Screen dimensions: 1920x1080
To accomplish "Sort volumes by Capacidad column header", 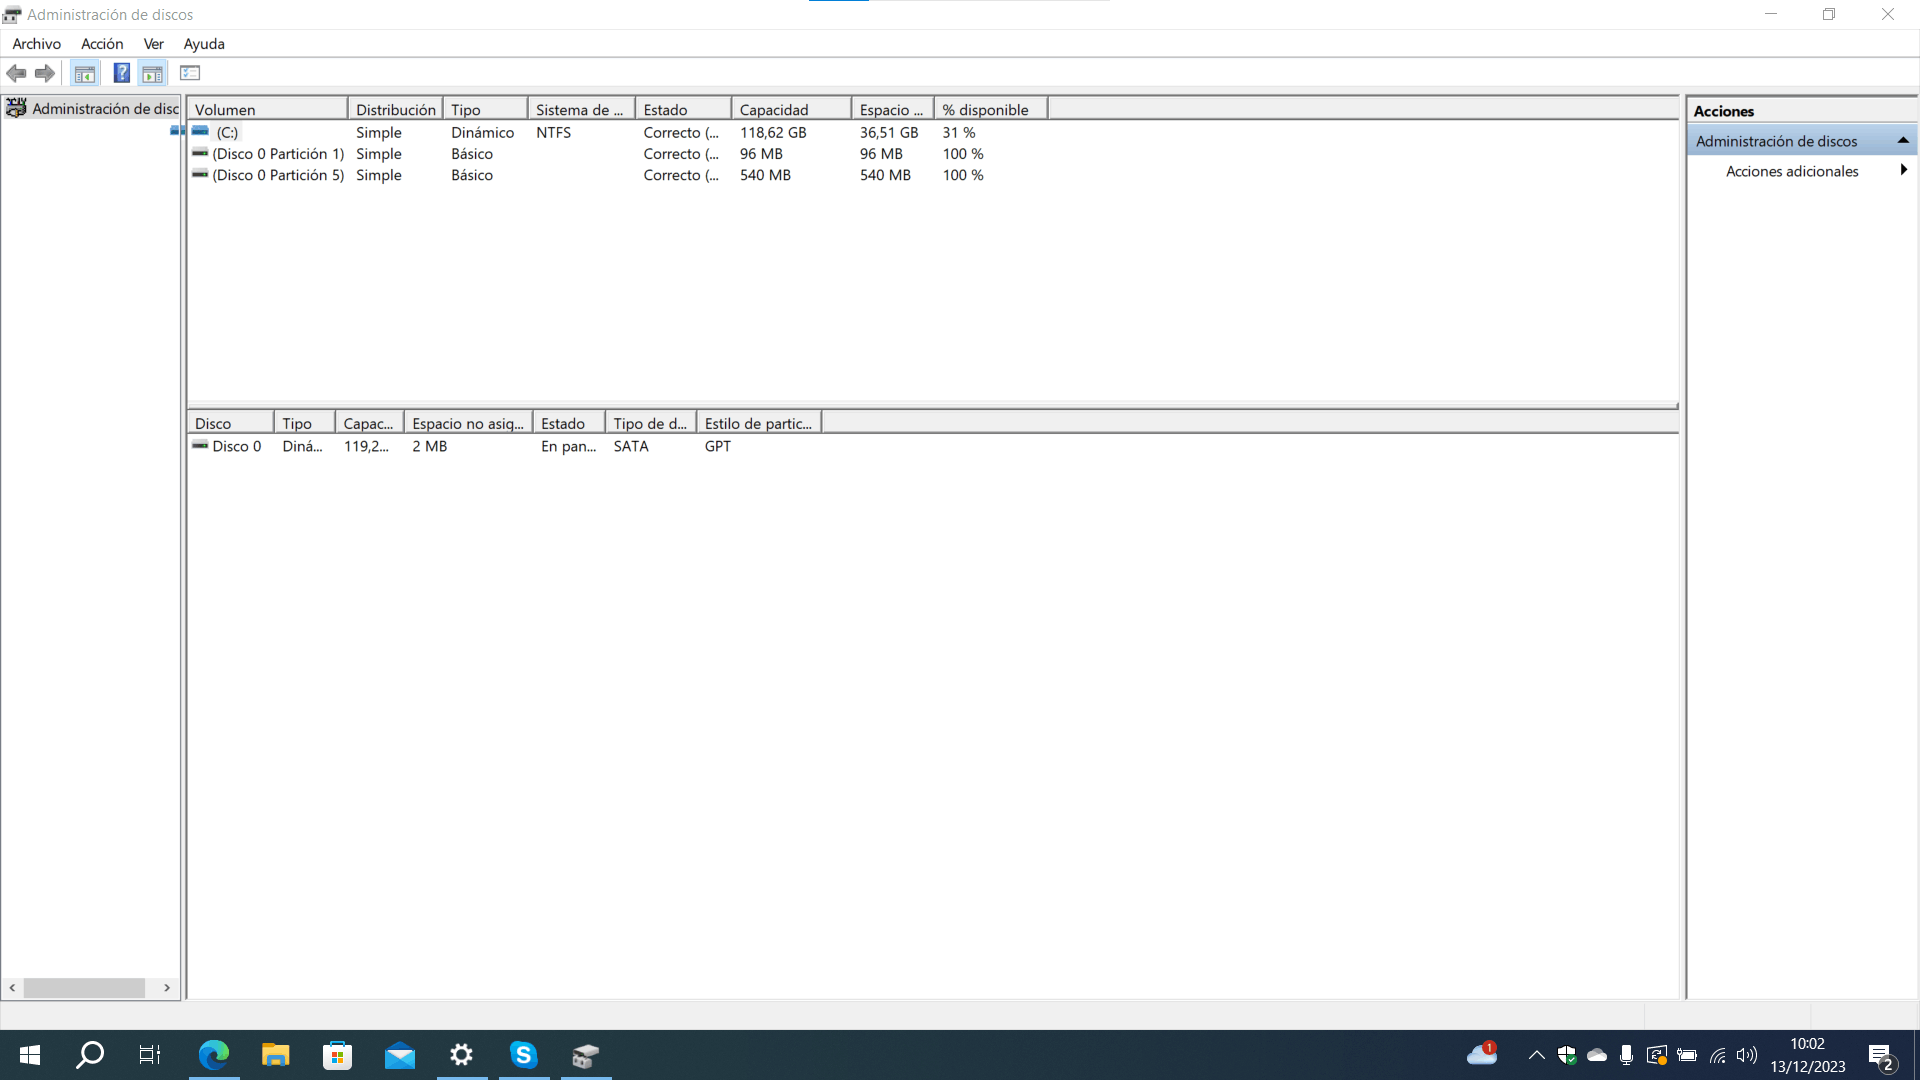I will (x=790, y=109).
